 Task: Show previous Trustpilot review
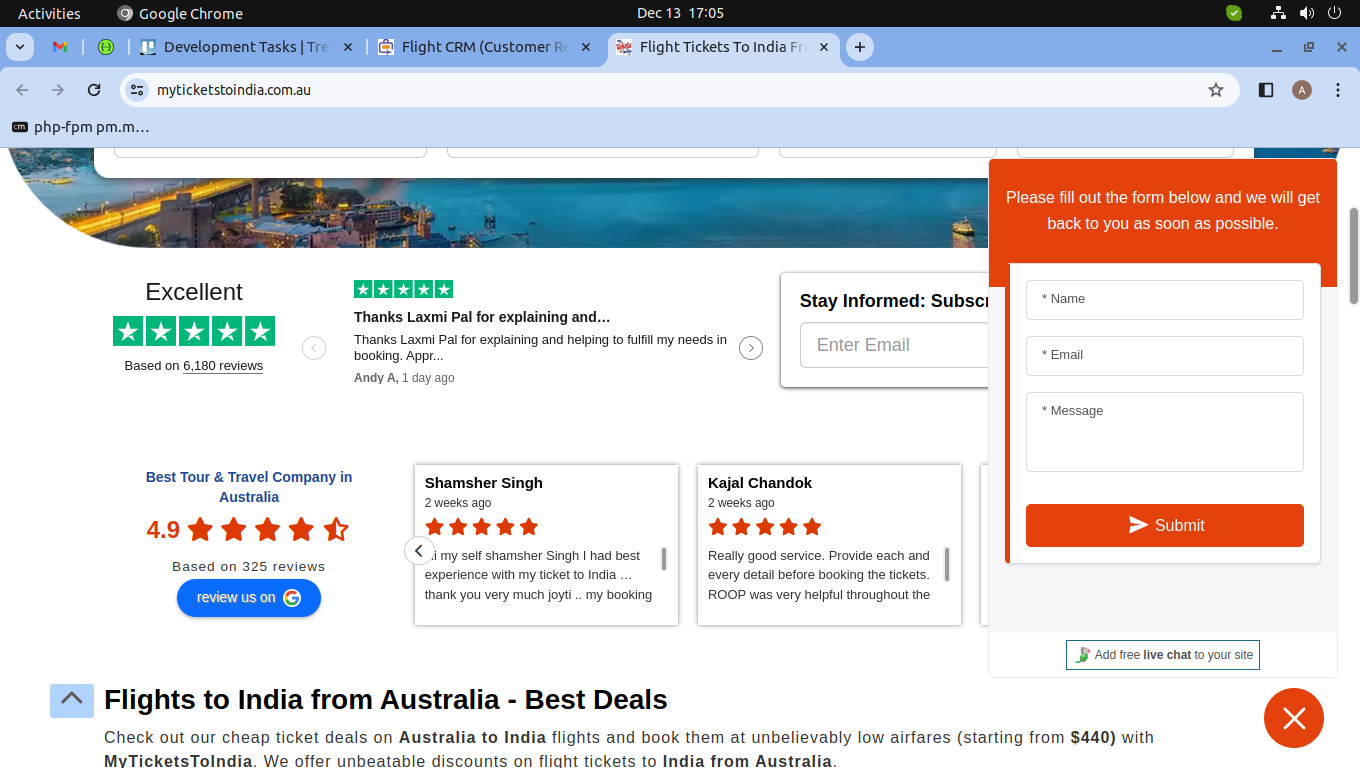point(314,348)
